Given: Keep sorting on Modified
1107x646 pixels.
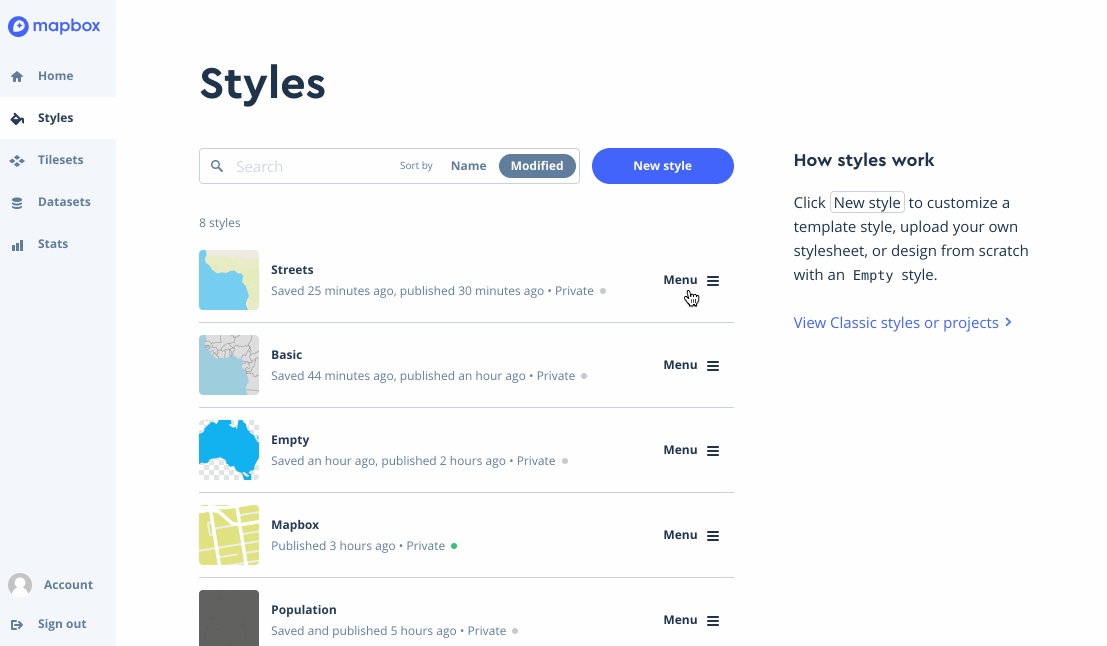Looking at the screenshot, I should pos(537,165).
